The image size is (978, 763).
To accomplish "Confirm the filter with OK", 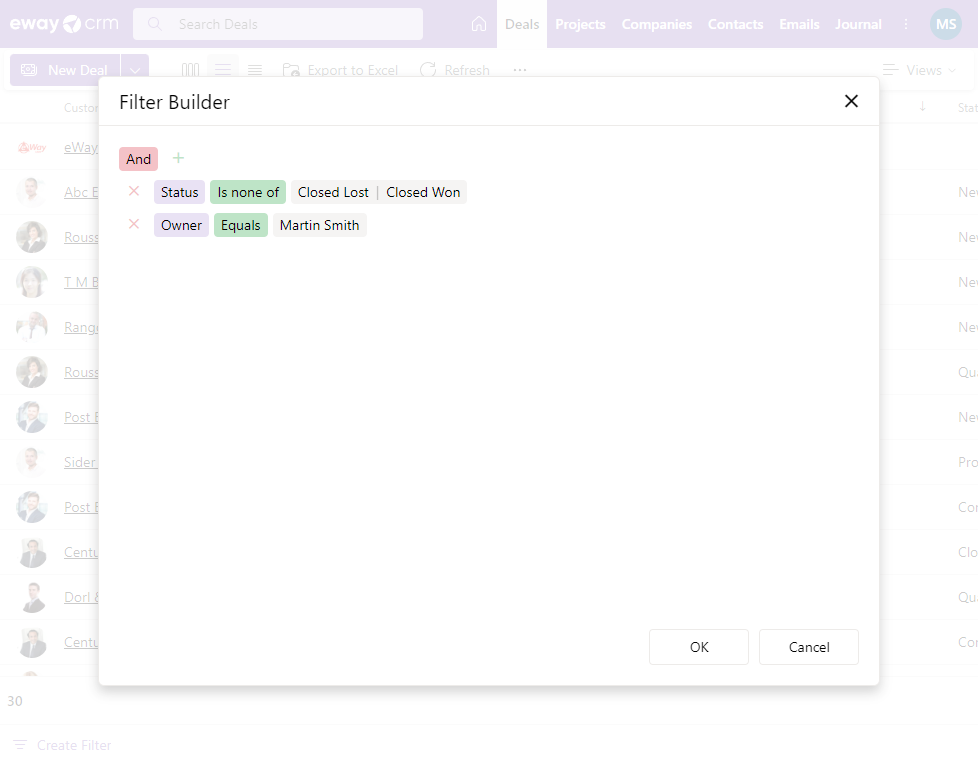I will click(x=699, y=647).
